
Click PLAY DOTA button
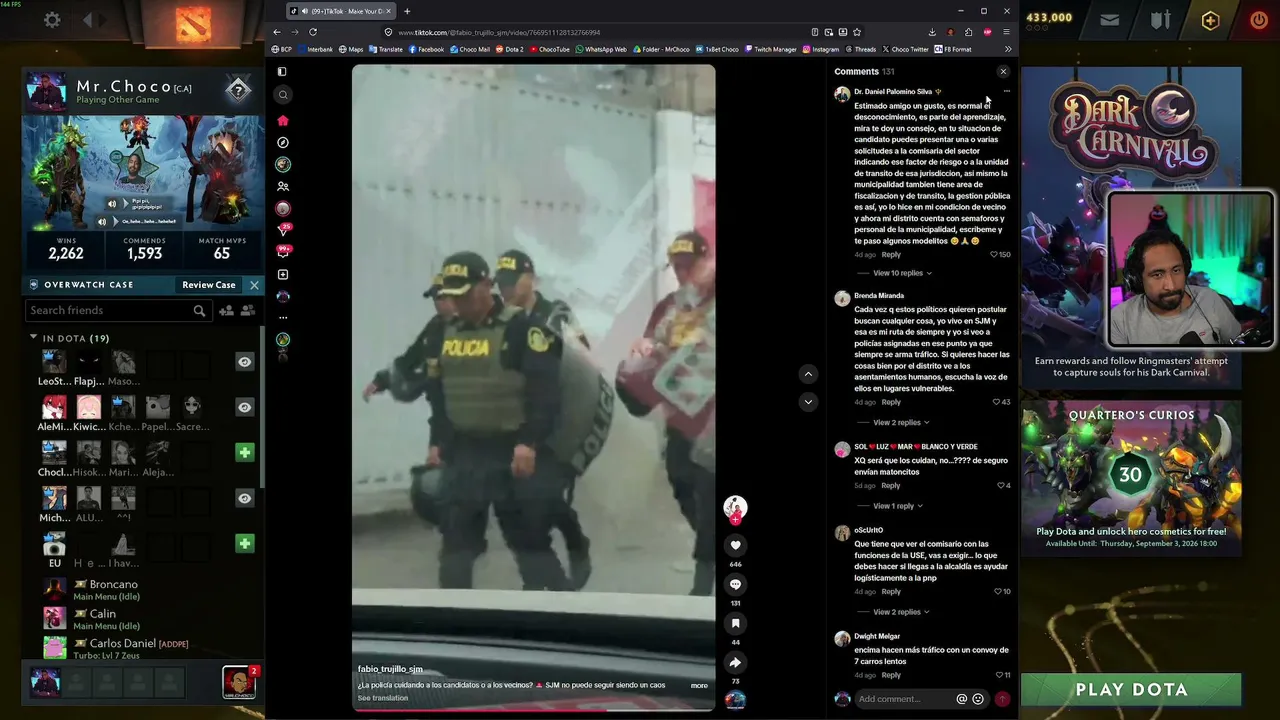(x=1131, y=690)
